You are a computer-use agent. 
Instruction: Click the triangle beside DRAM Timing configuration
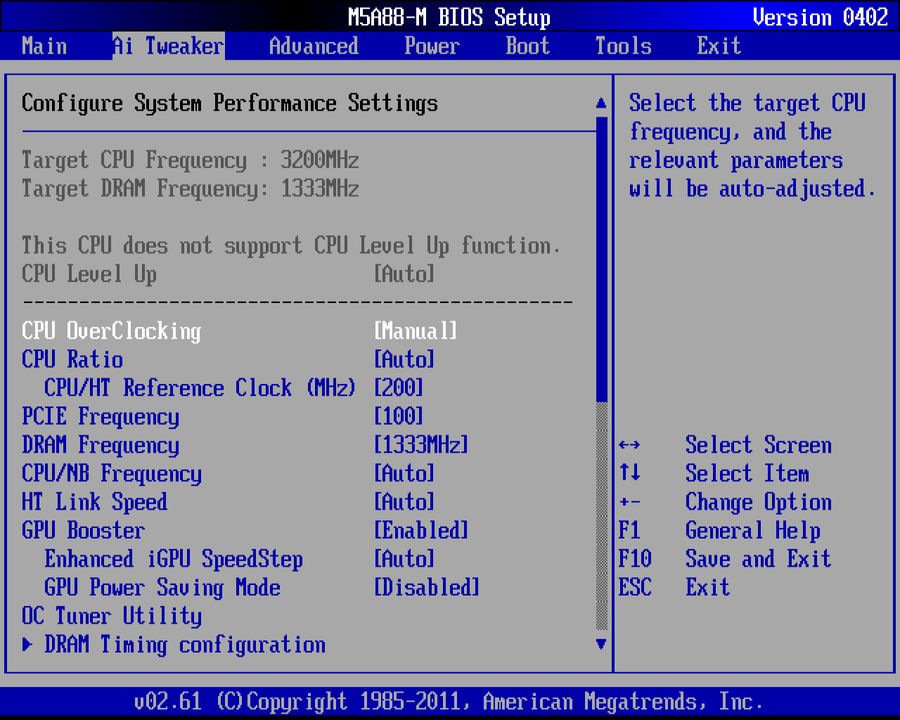[26, 645]
